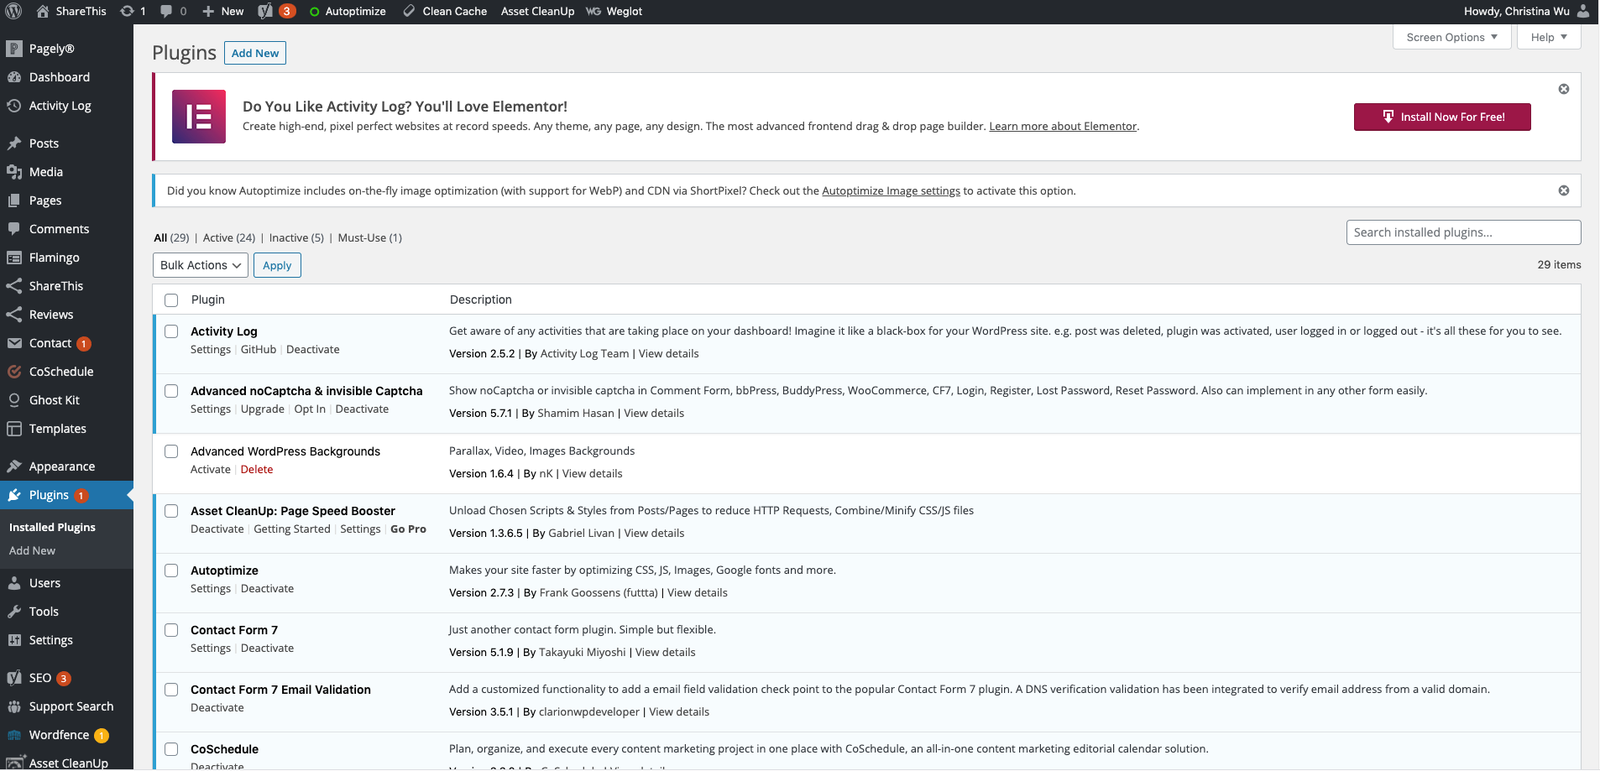Select the Activity Log plugin checkbox
The image size is (1600, 771).
(x=171, y=331)
